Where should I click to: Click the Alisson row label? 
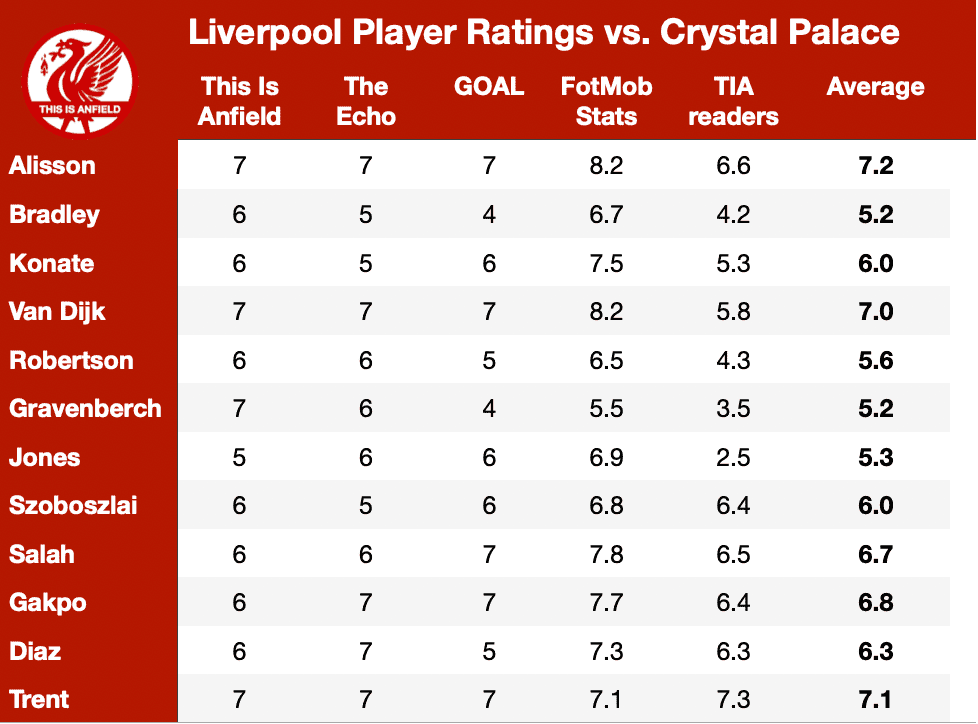[x=52, y=165]
